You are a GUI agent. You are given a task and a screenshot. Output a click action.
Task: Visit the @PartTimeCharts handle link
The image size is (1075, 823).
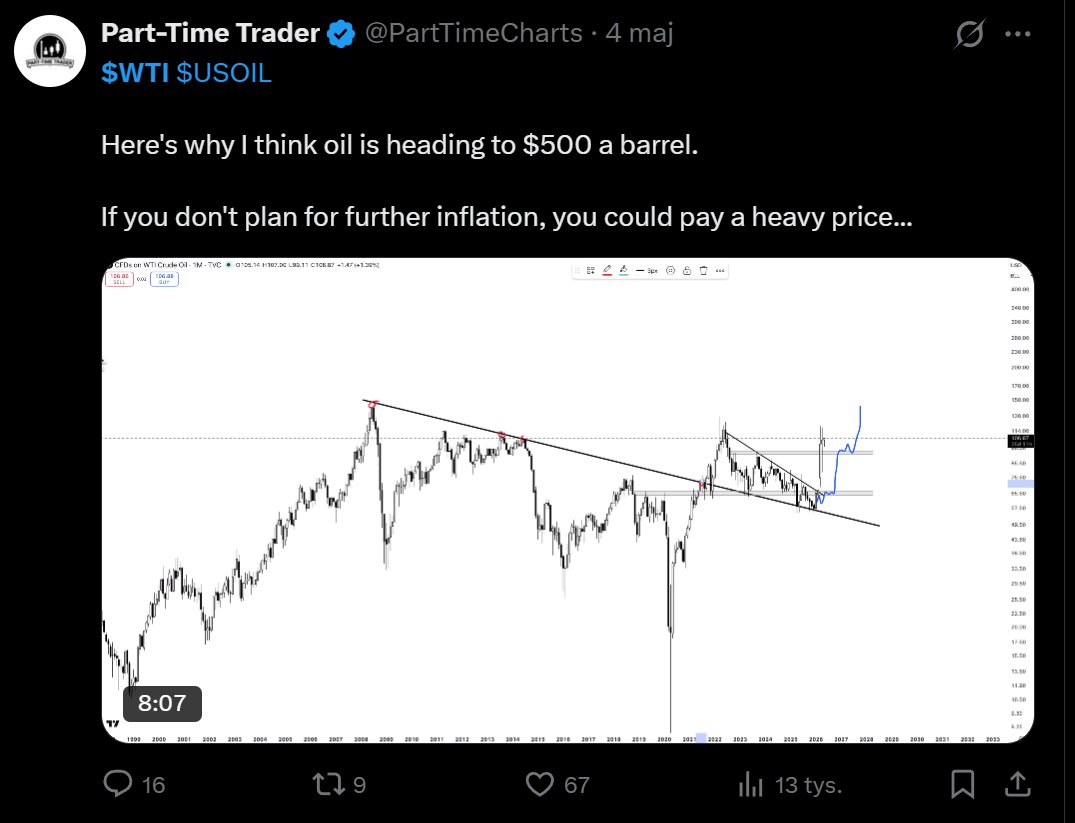pos(474,33)
